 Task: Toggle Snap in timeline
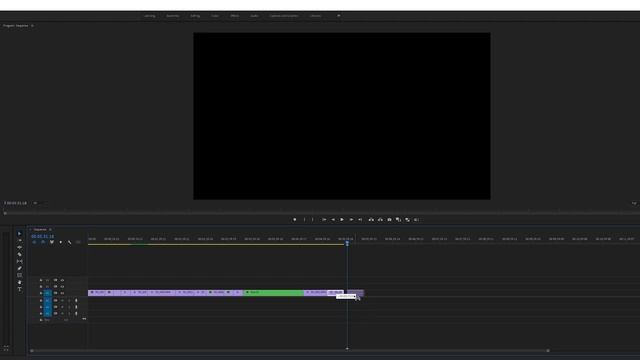click(x=43, y=242)
